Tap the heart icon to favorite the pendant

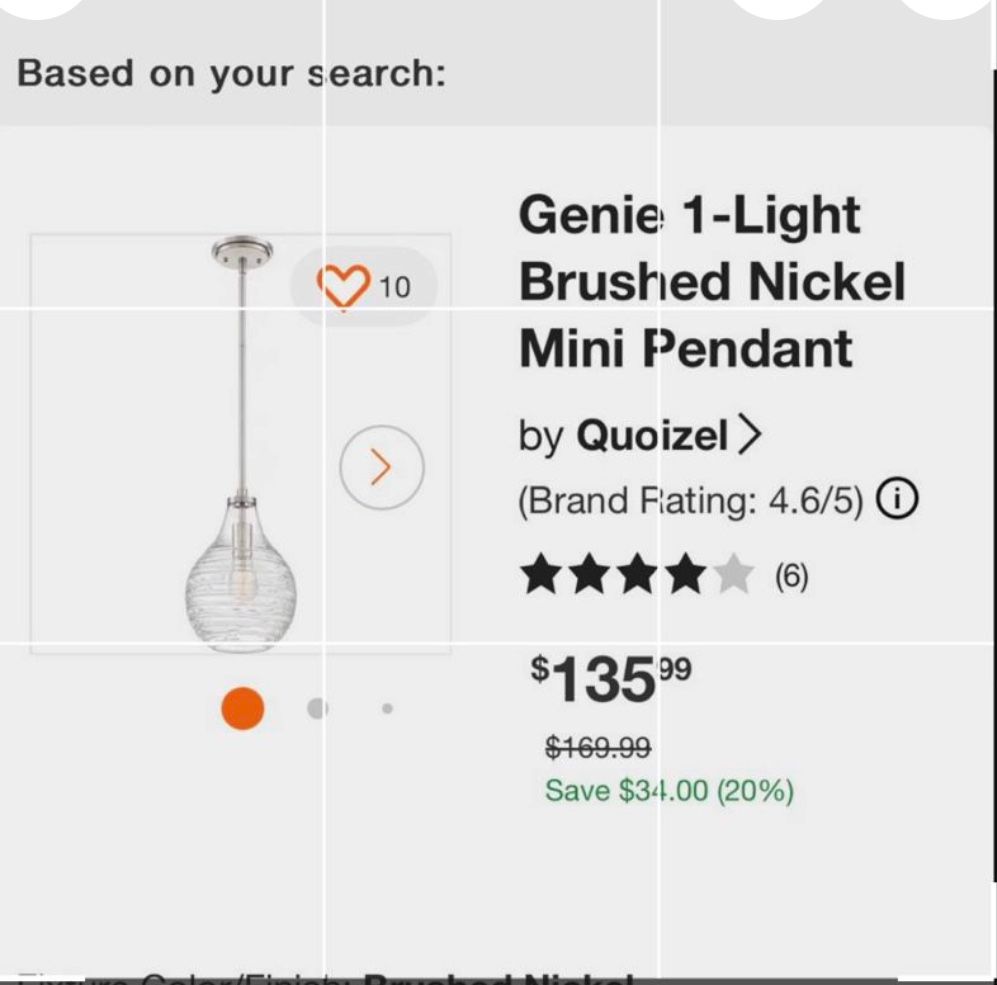(x=345, y=283)
